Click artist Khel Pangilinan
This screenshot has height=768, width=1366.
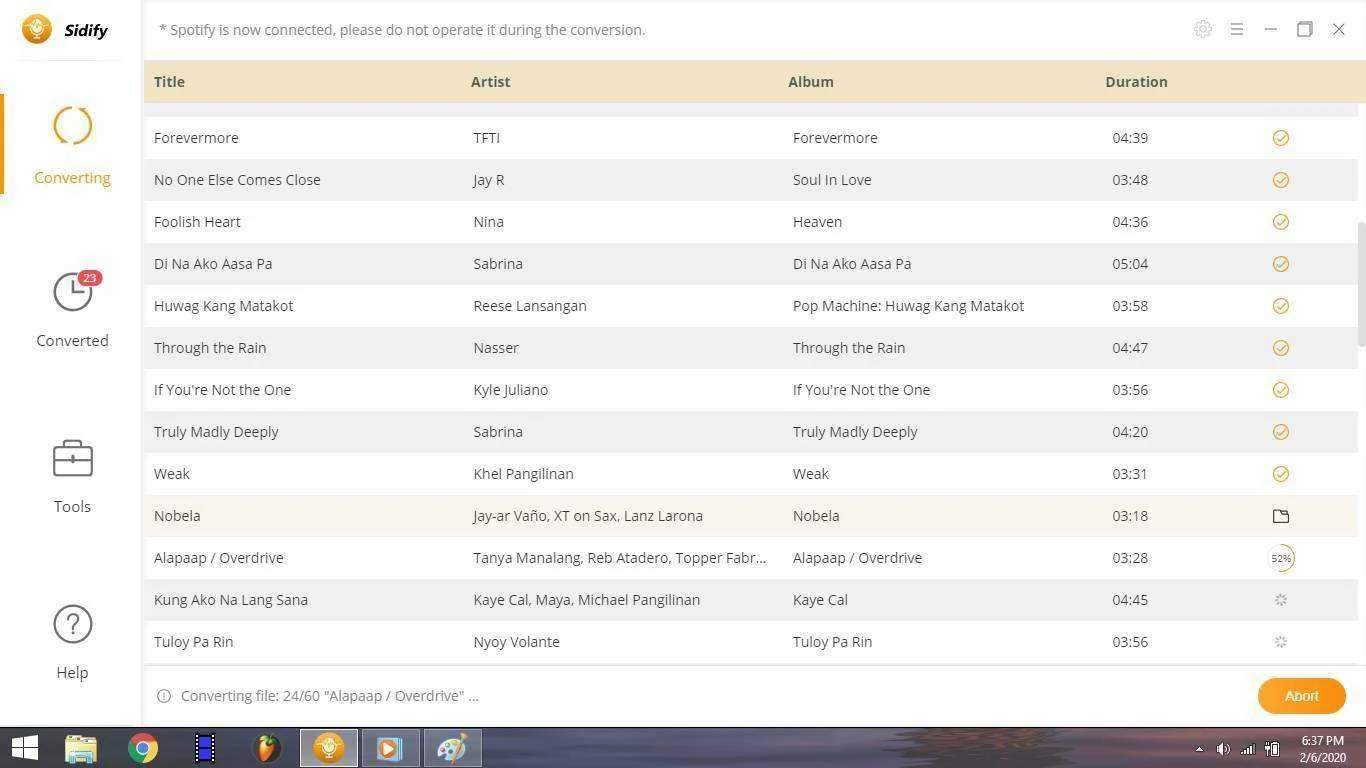click(x=523, y=474)
